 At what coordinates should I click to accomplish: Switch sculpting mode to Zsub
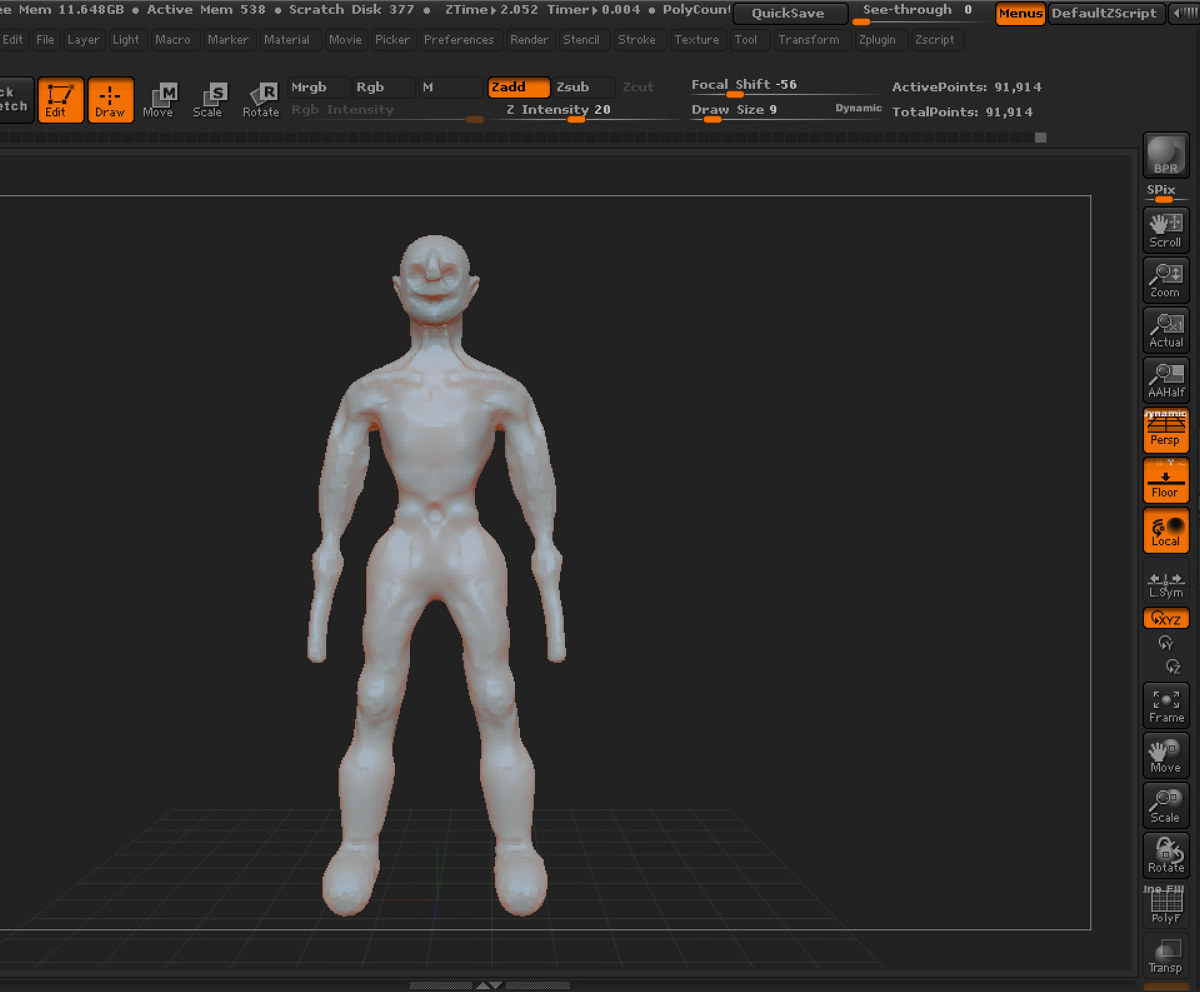(x=583, y=87)
